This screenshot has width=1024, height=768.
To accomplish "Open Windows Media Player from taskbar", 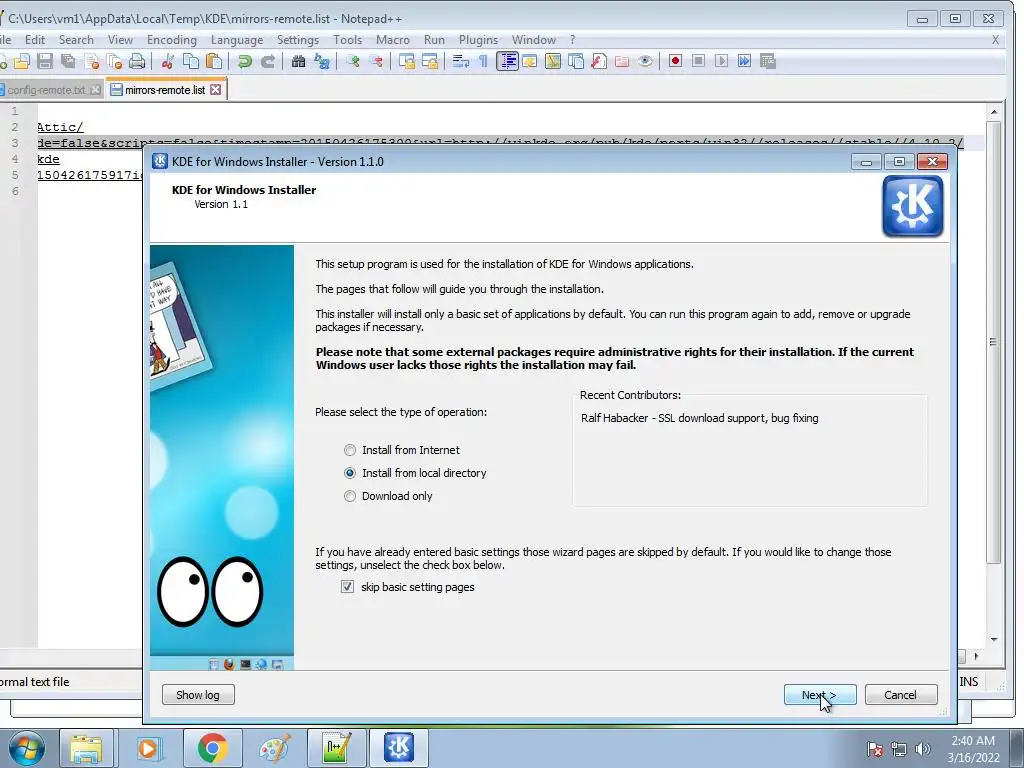I will tap(148, 748).
